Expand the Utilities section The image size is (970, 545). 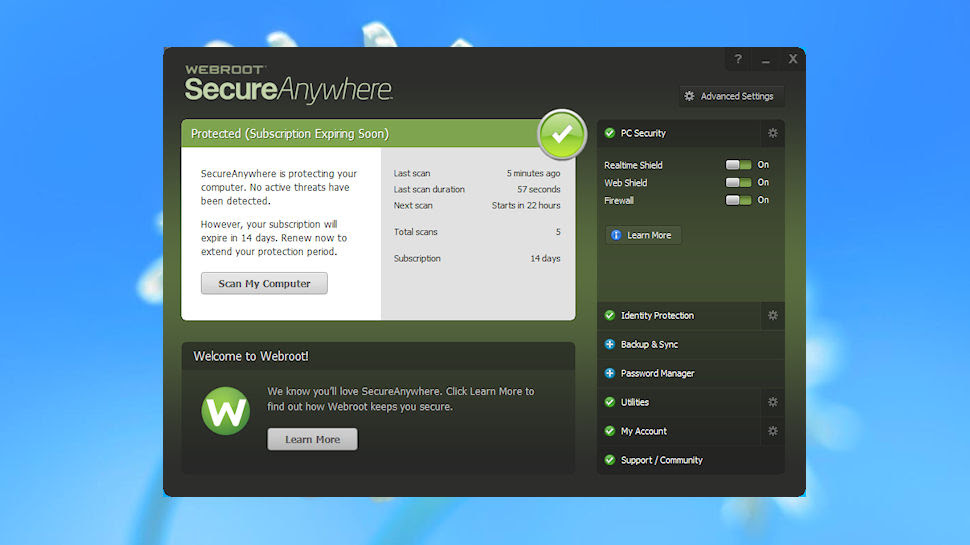679,402
